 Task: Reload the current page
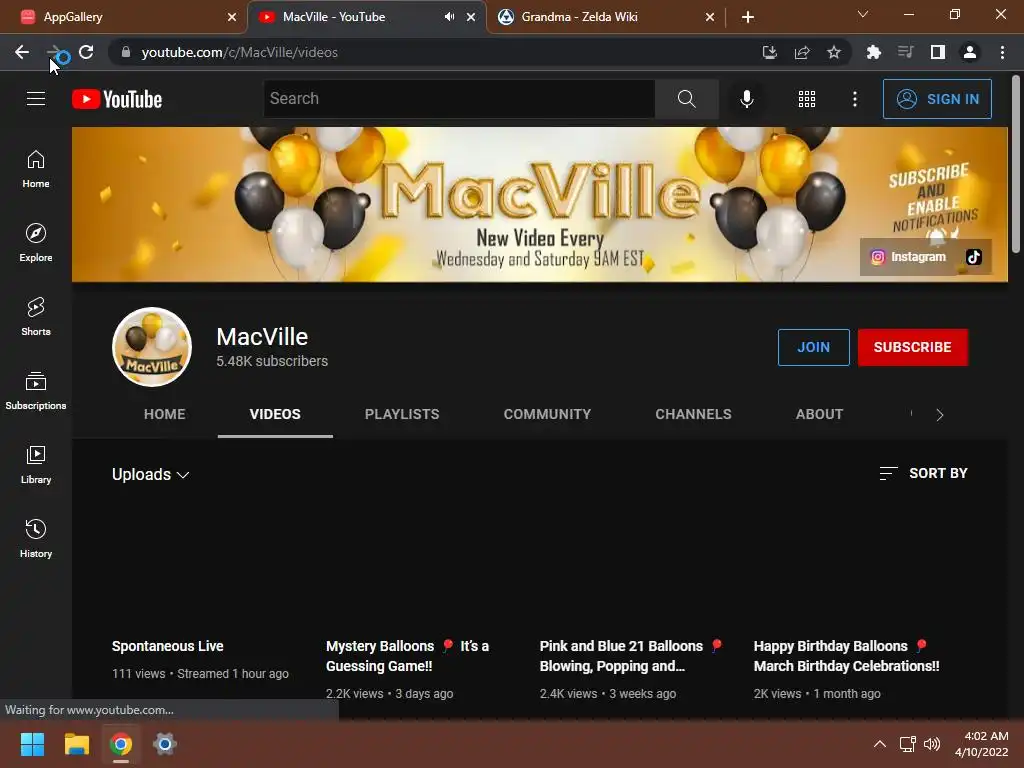[86, 52]
